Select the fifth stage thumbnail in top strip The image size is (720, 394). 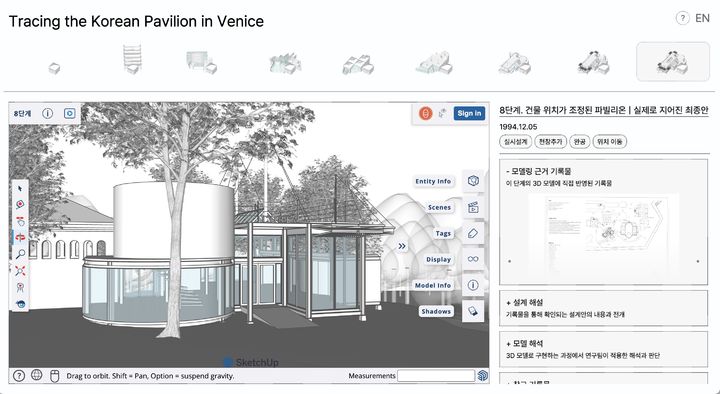click(358, 64)
